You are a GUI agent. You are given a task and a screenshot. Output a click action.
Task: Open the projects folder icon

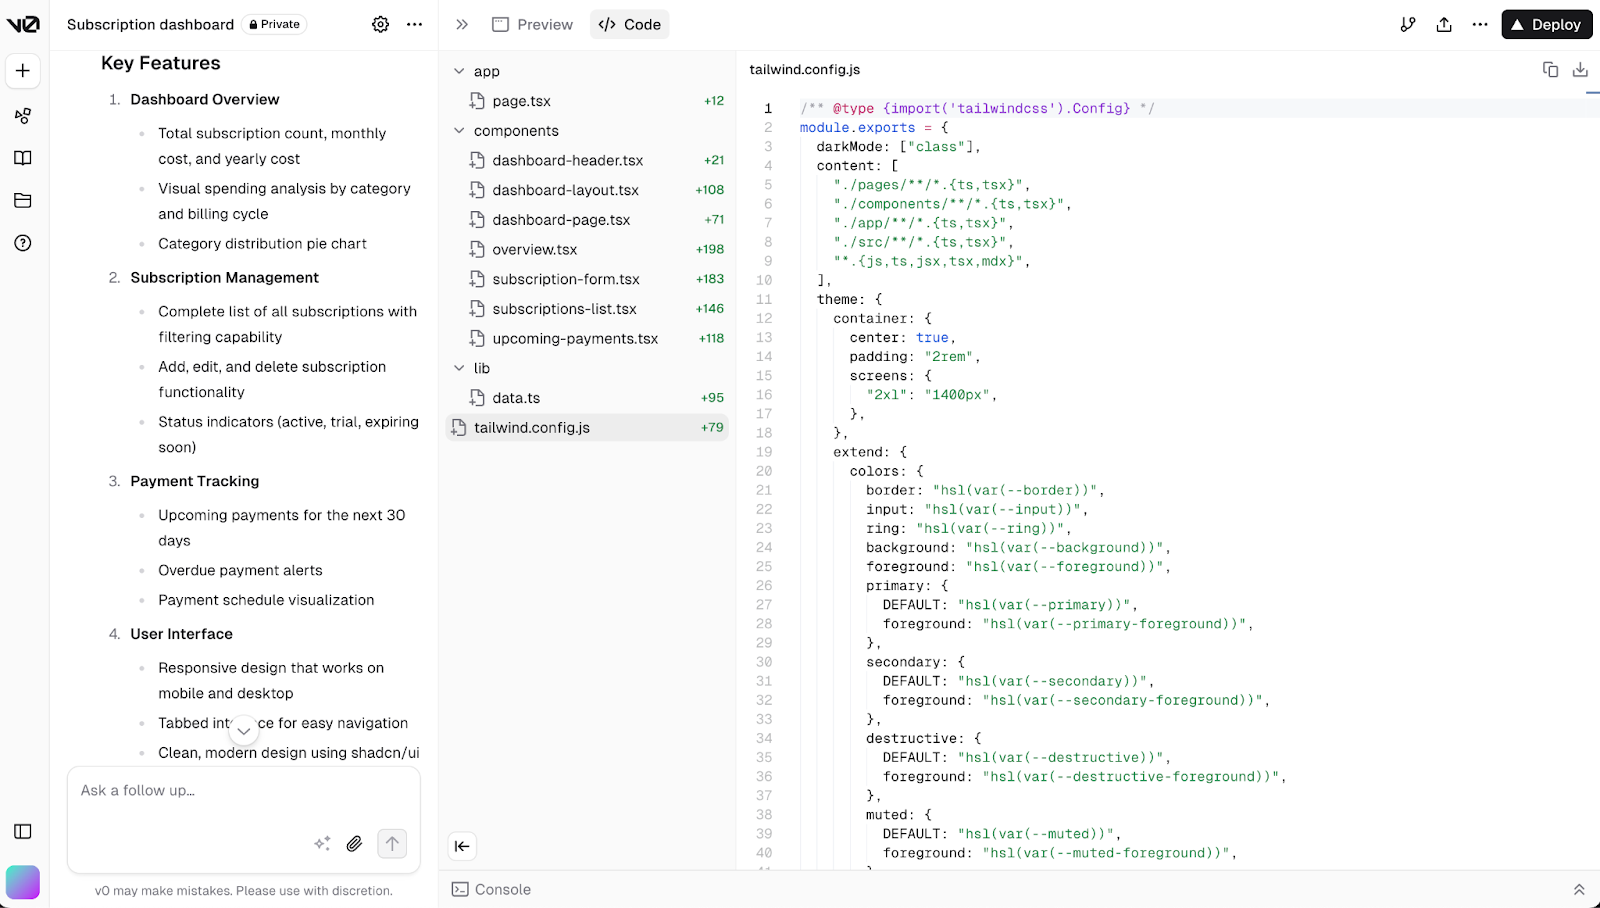click(x=23, y=201)
